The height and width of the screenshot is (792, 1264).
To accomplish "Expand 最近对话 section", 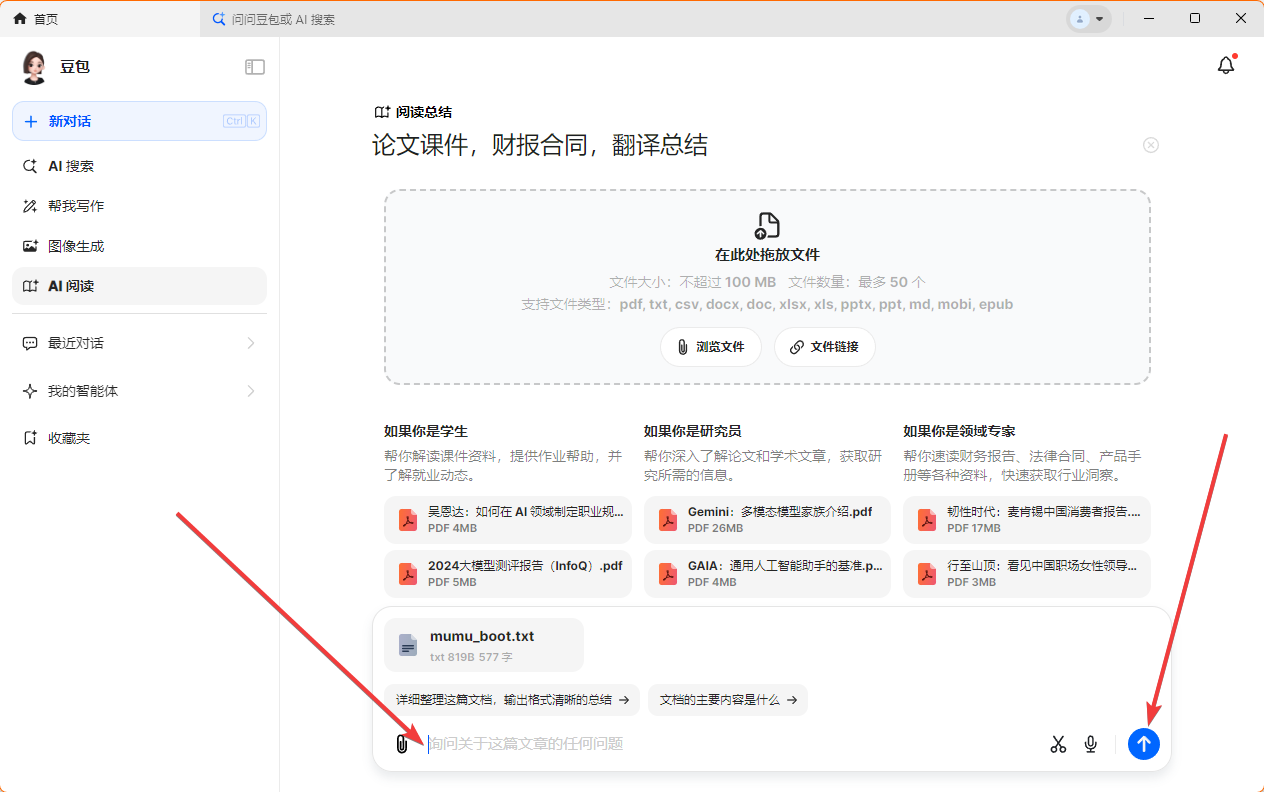I will tap(139, 343).
